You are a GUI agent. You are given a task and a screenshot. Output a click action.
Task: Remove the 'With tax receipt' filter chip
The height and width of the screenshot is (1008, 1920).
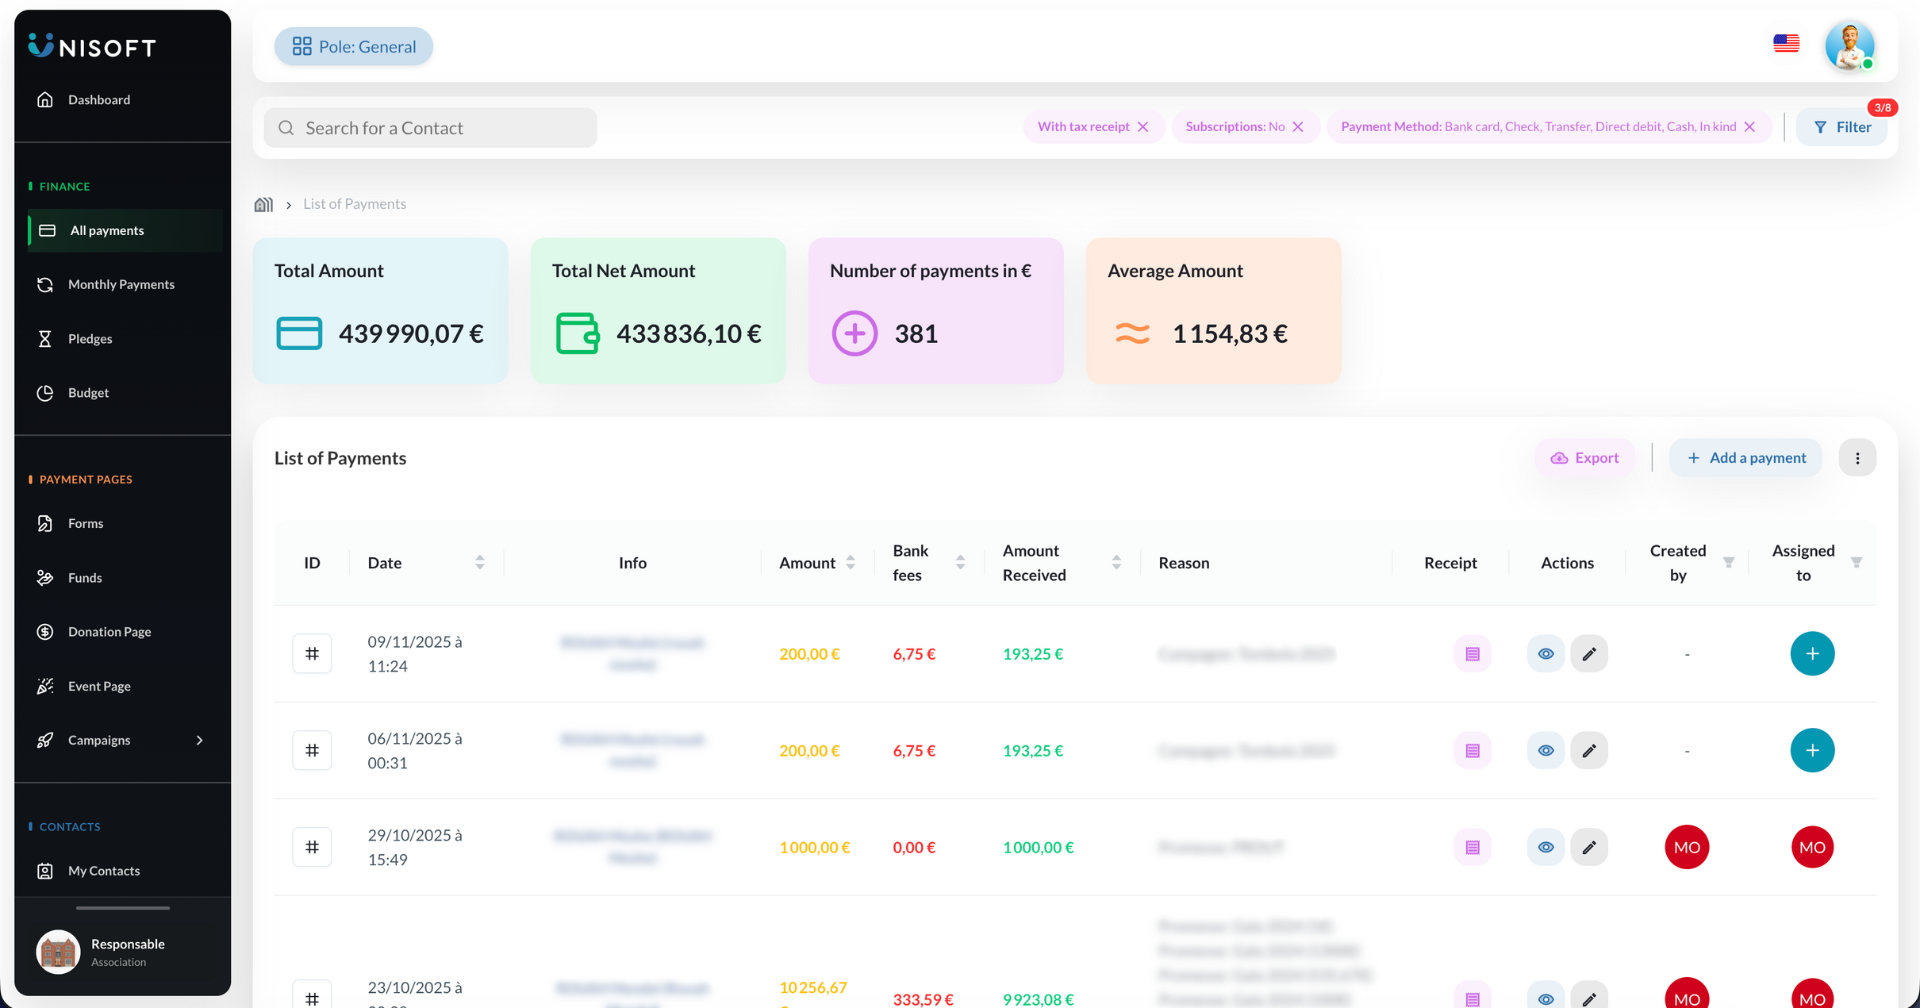[1143, 127]
